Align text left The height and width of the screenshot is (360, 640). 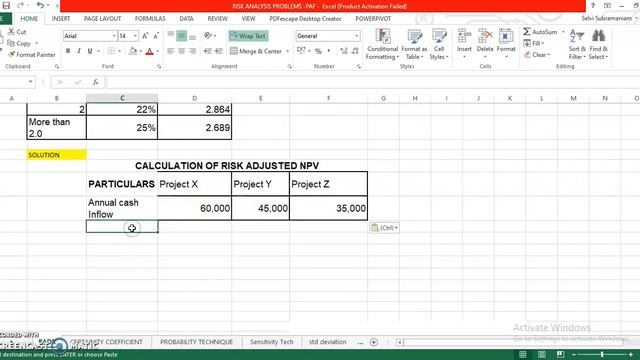click(x=171, y=51)
